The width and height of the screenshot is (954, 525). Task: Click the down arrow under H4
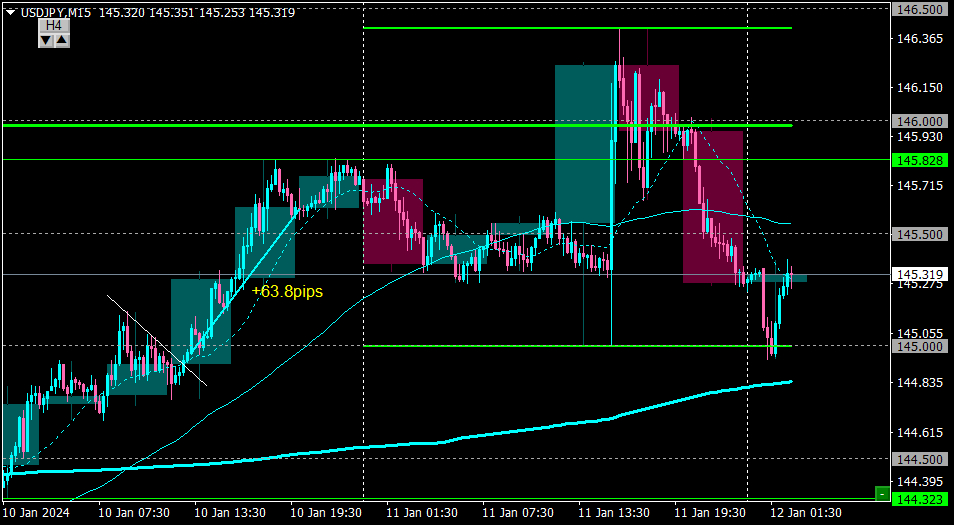pyautogui.click(x=46, y=40)
